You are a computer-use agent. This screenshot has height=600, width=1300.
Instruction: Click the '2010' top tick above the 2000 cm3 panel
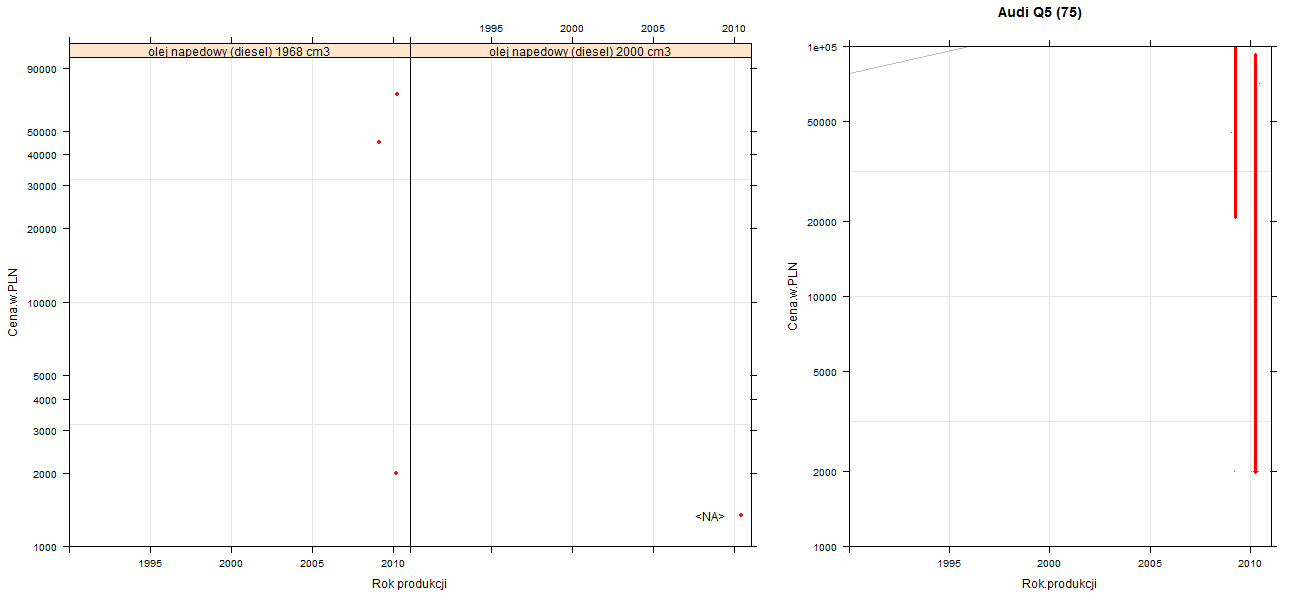coord(734,28)
